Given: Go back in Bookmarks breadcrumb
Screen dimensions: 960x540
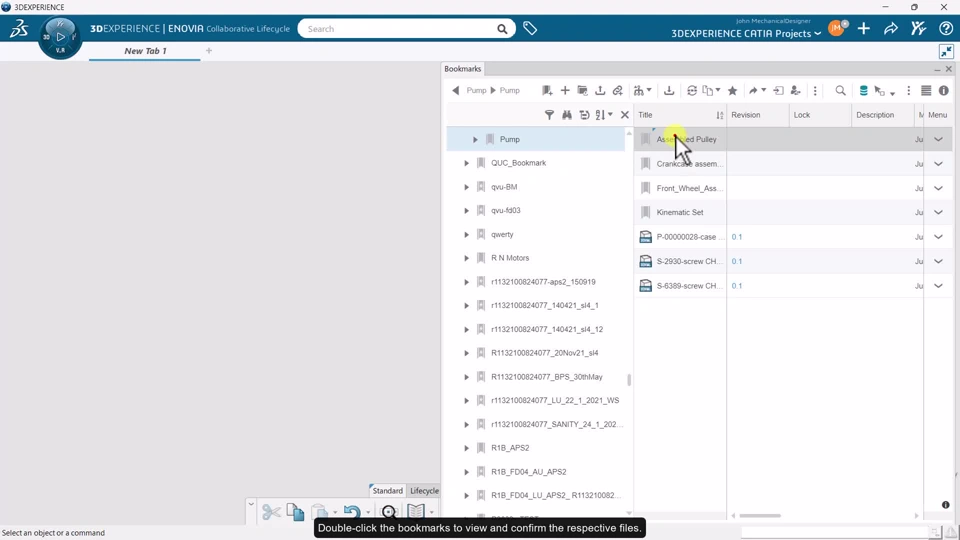Looking at the screenshot, I should tap(455, 90).
